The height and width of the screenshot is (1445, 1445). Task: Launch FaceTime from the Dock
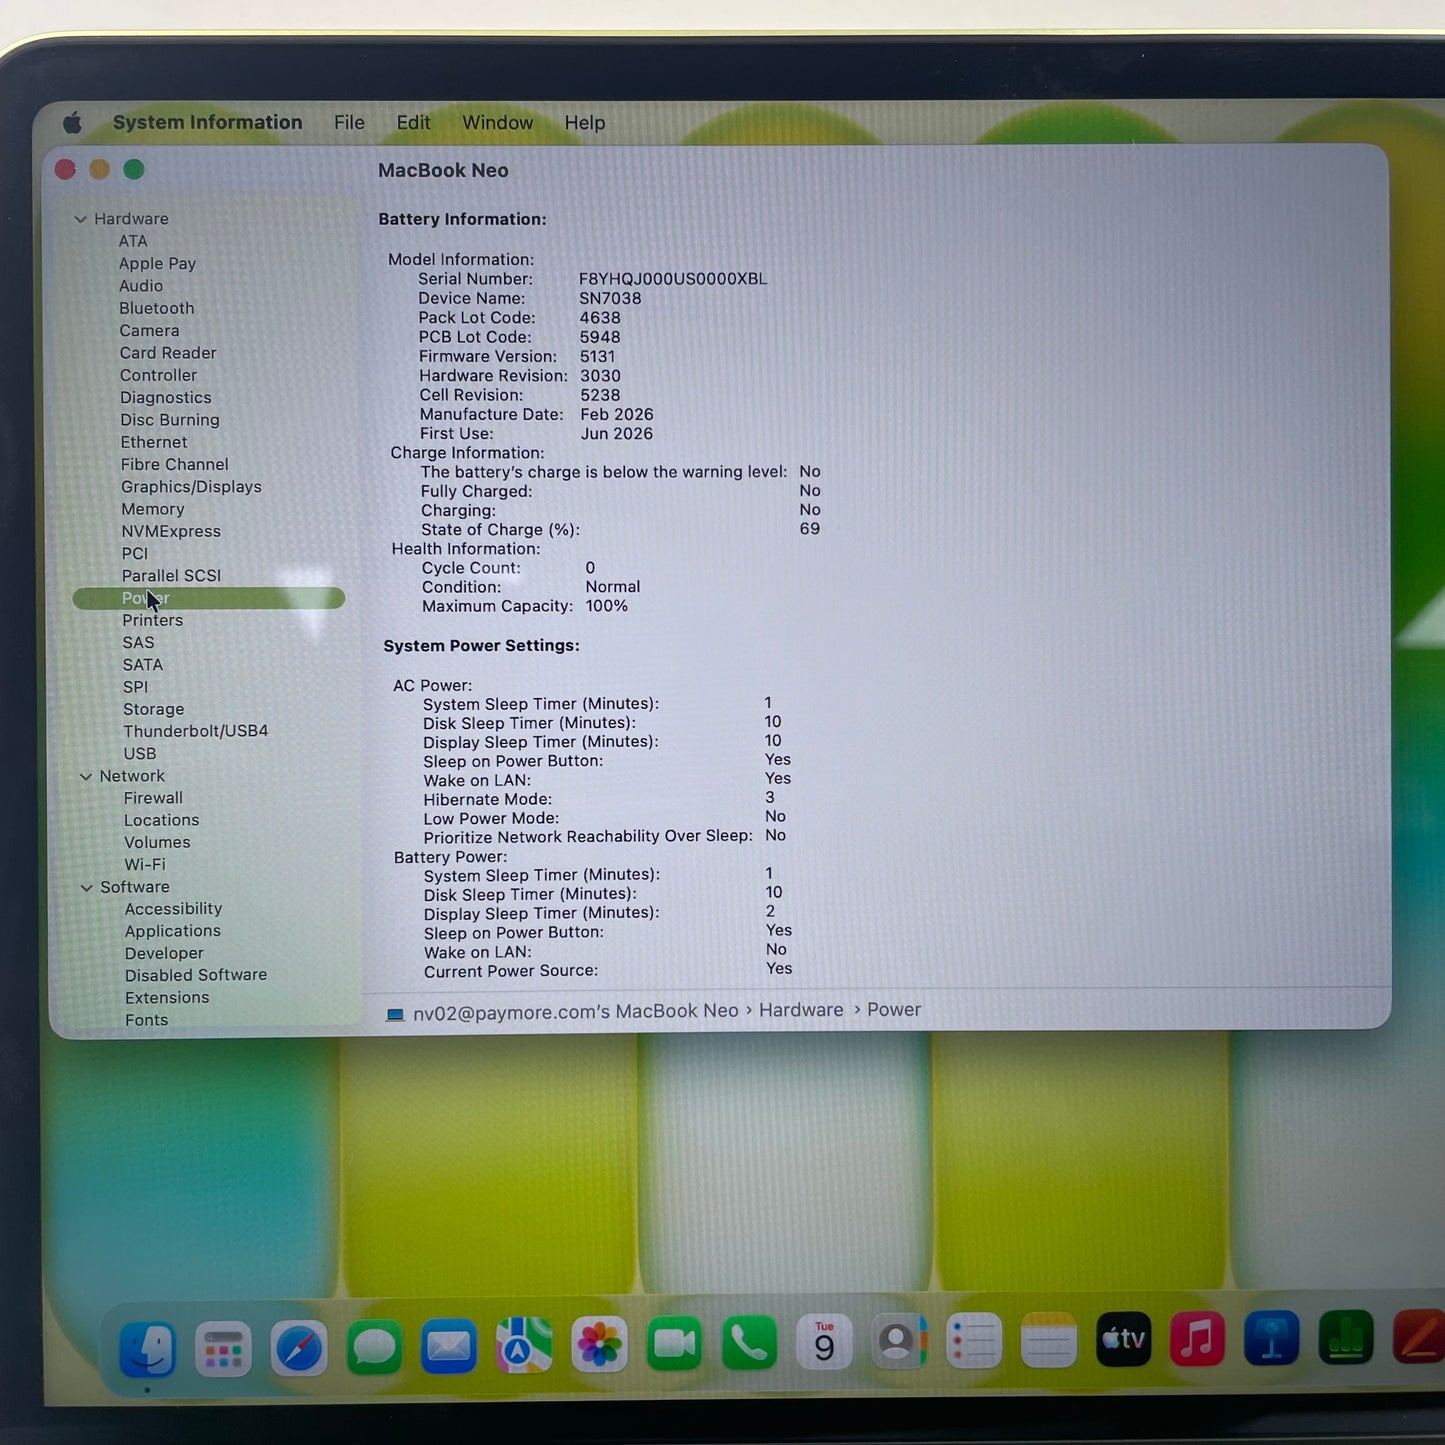pyautogui.click(x=674, y=1343)
